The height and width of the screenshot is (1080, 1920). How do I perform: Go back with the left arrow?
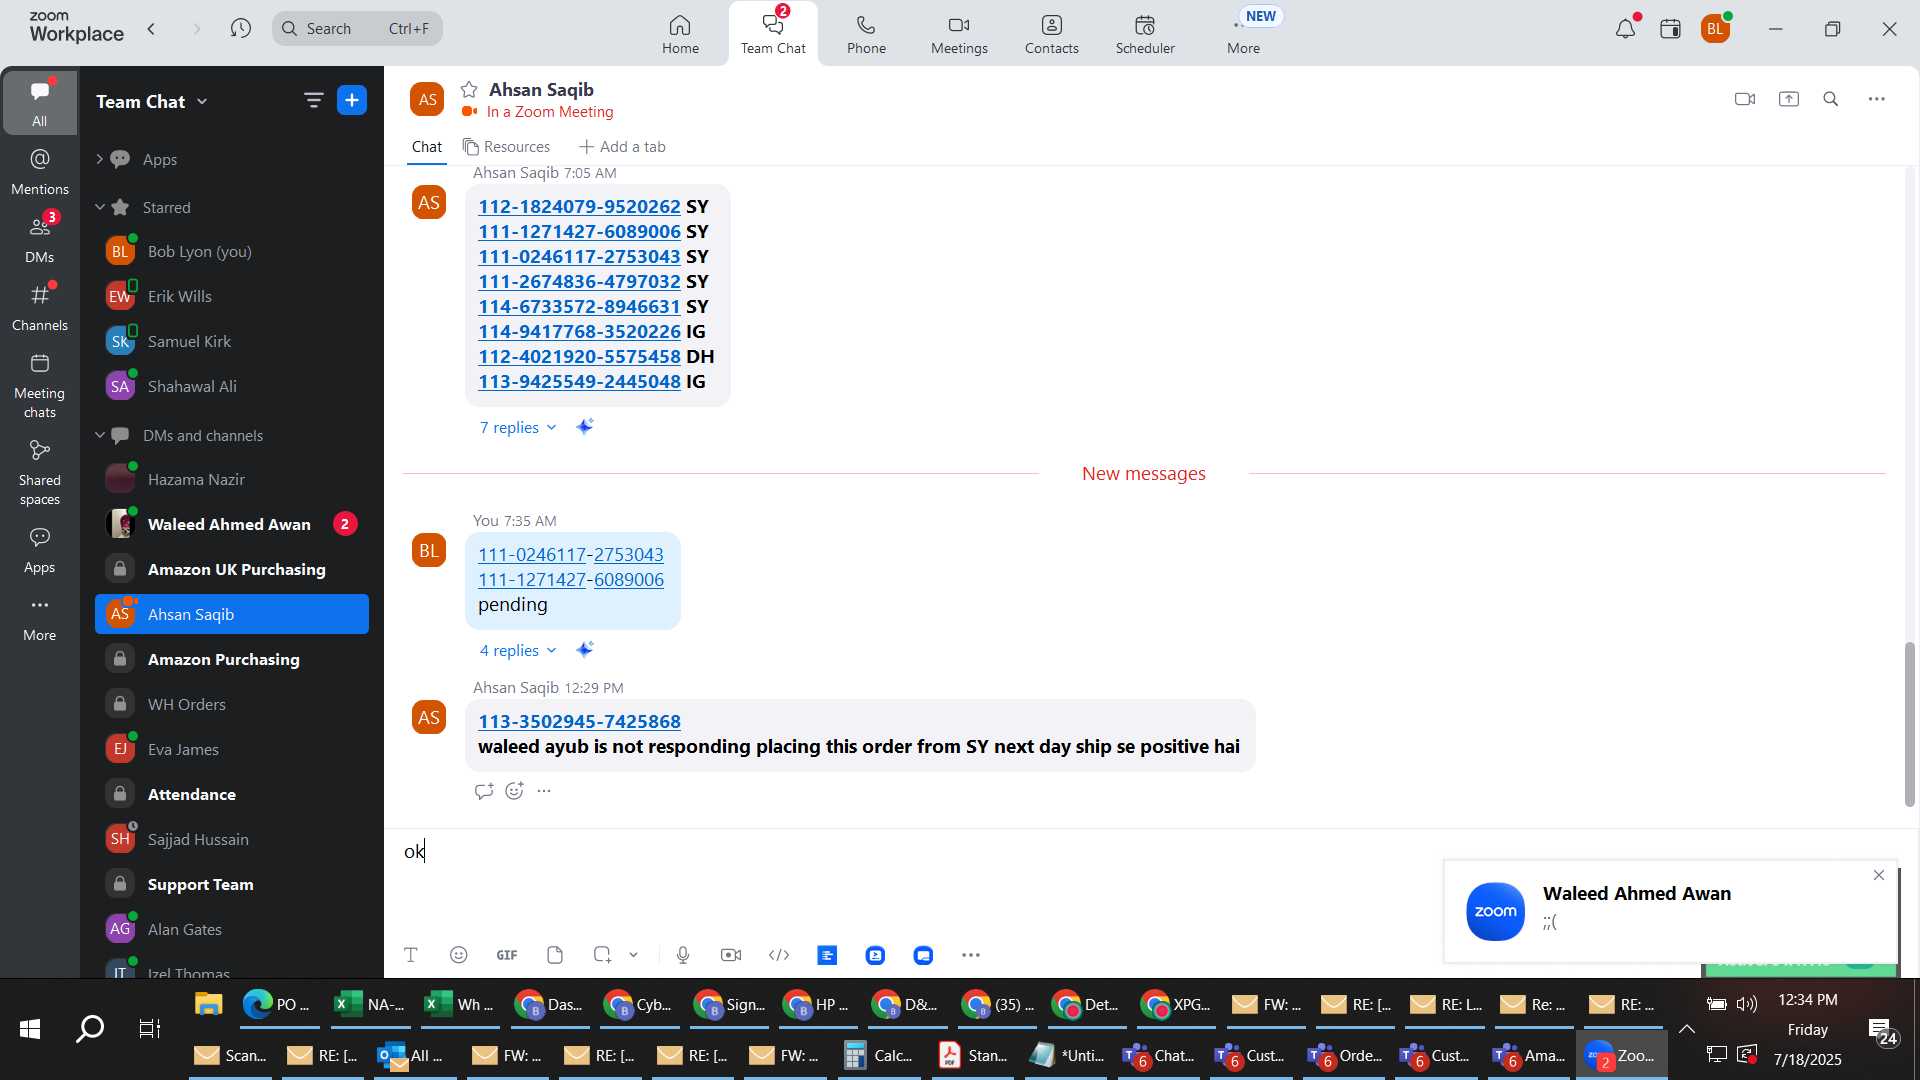click(x=152, y=29)
